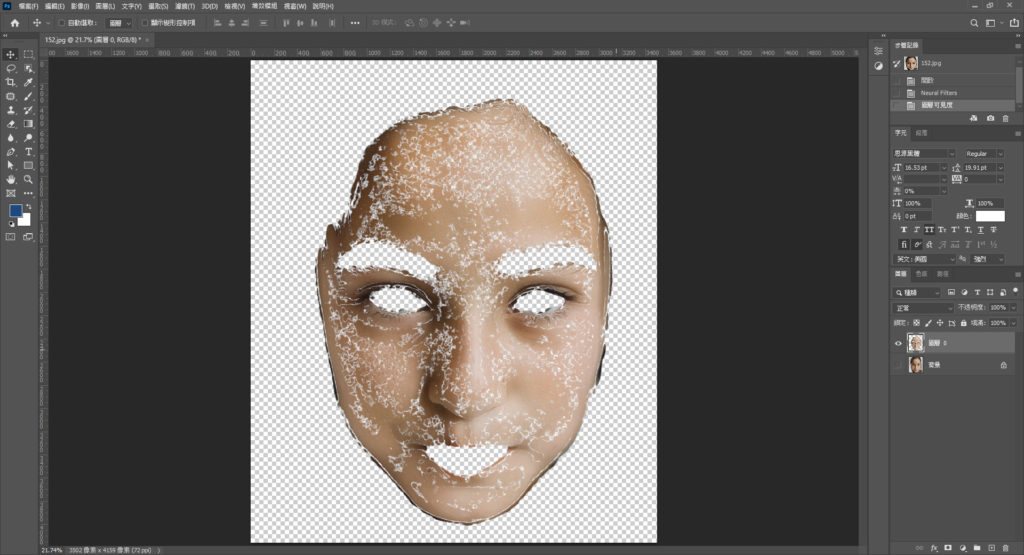Viewport: 1024px width, 555px height.
Task: Select the Lasso tool
Action: (x=11, y=68)
